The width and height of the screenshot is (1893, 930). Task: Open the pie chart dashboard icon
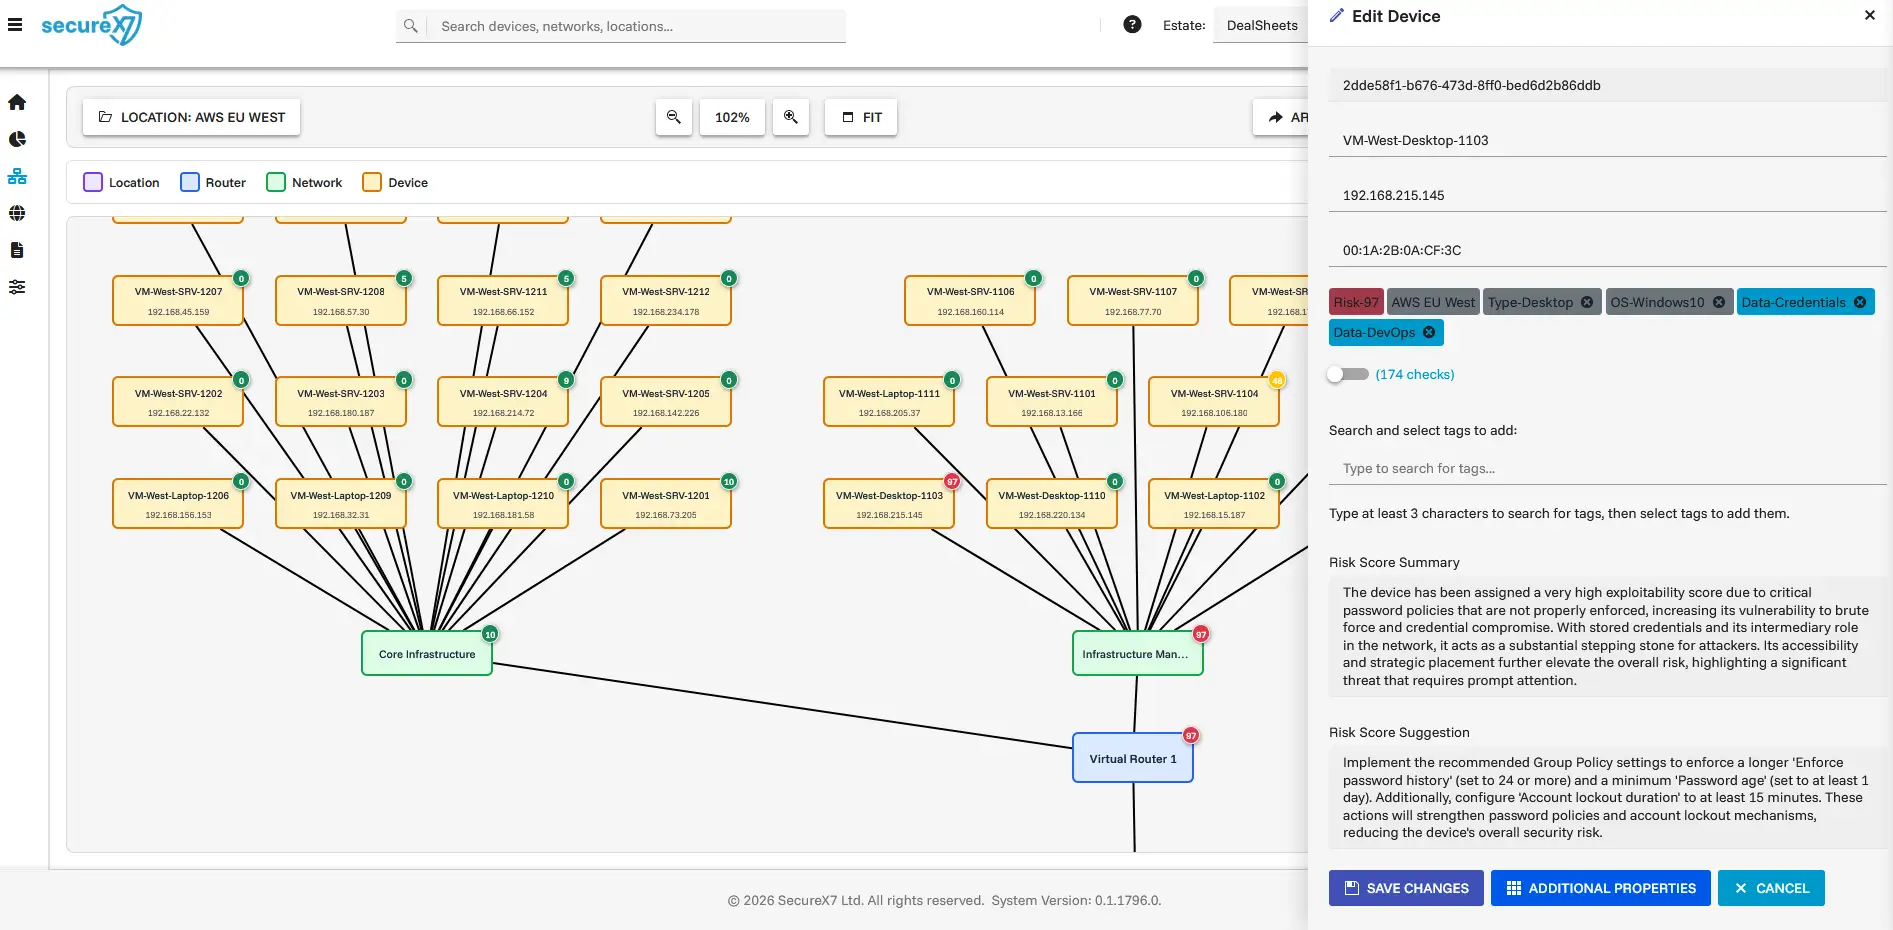pyautogui.click(x=17, y=139)
